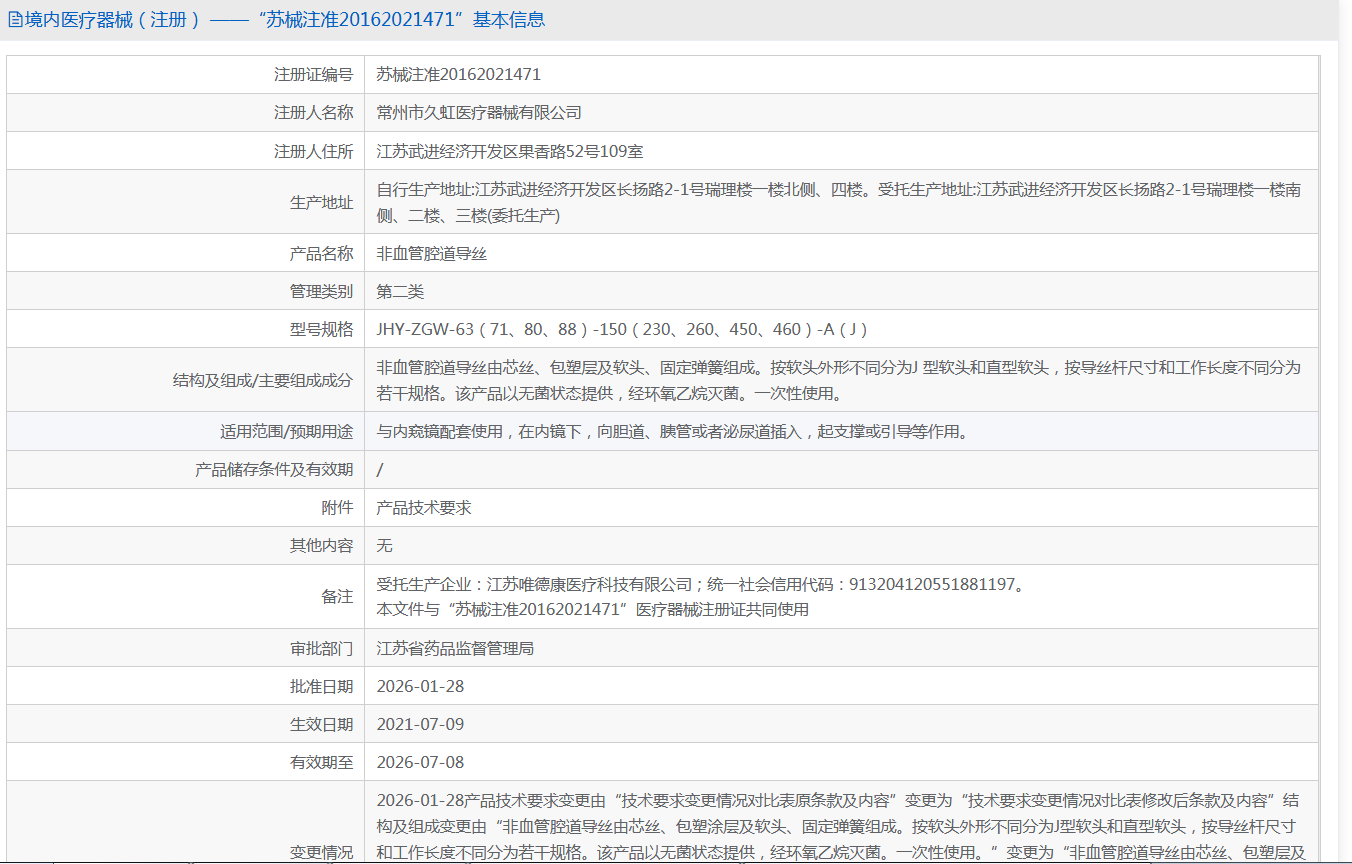Click the production address text starting 自行生产地址
1352x864 pixels.
coord(838,202)
